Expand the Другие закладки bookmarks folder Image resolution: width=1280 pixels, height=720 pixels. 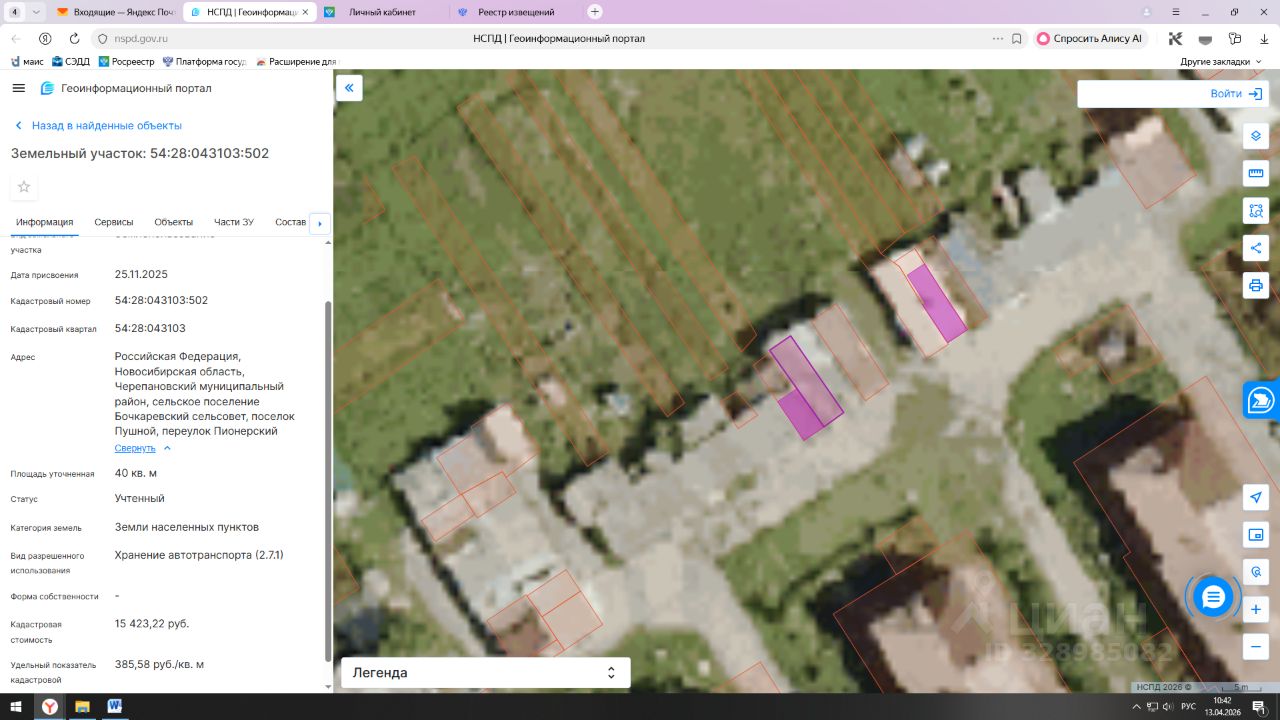(x=1221, y=62)
